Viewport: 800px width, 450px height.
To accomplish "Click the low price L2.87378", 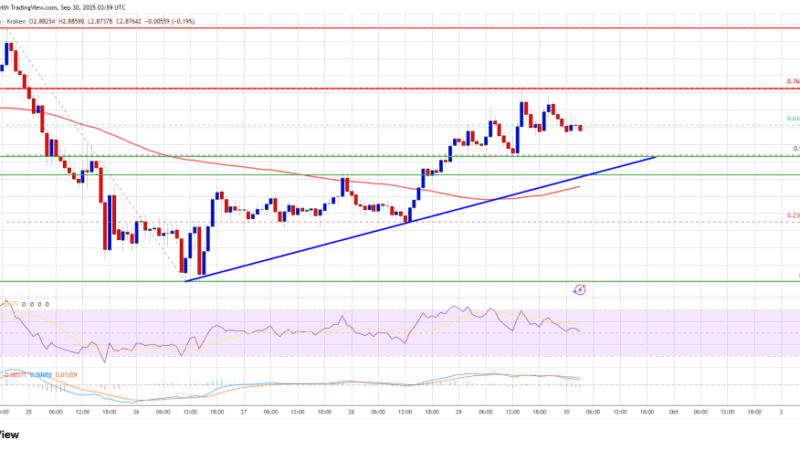I will 101,21.
